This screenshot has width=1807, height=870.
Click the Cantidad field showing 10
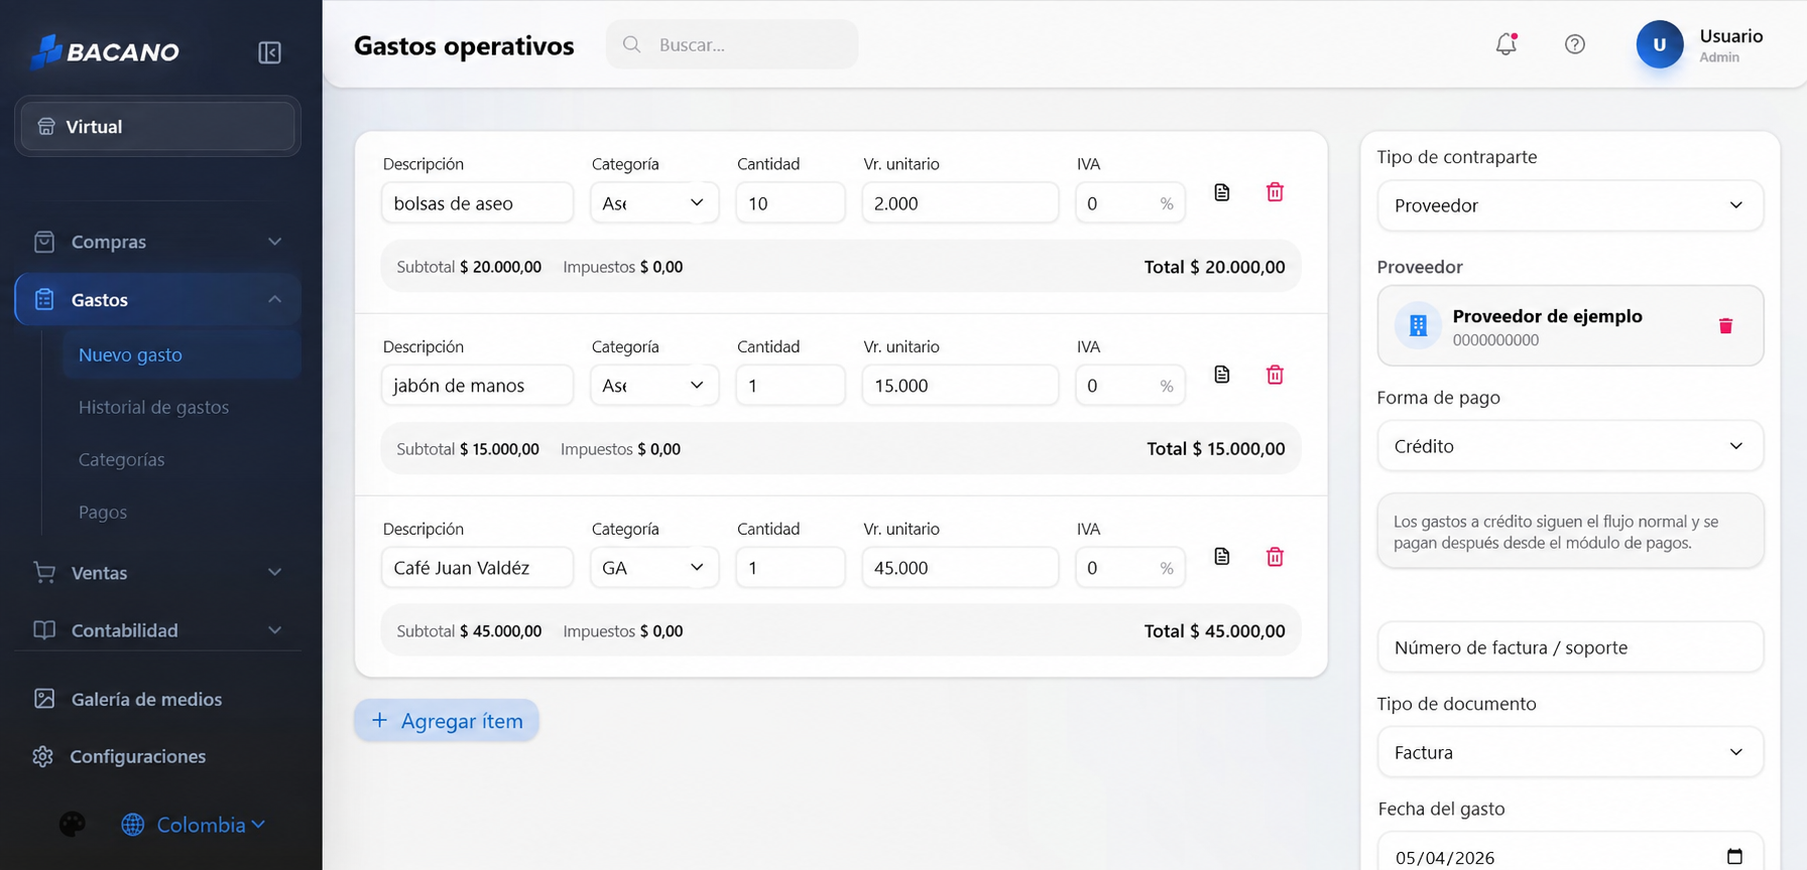point(790,203)
